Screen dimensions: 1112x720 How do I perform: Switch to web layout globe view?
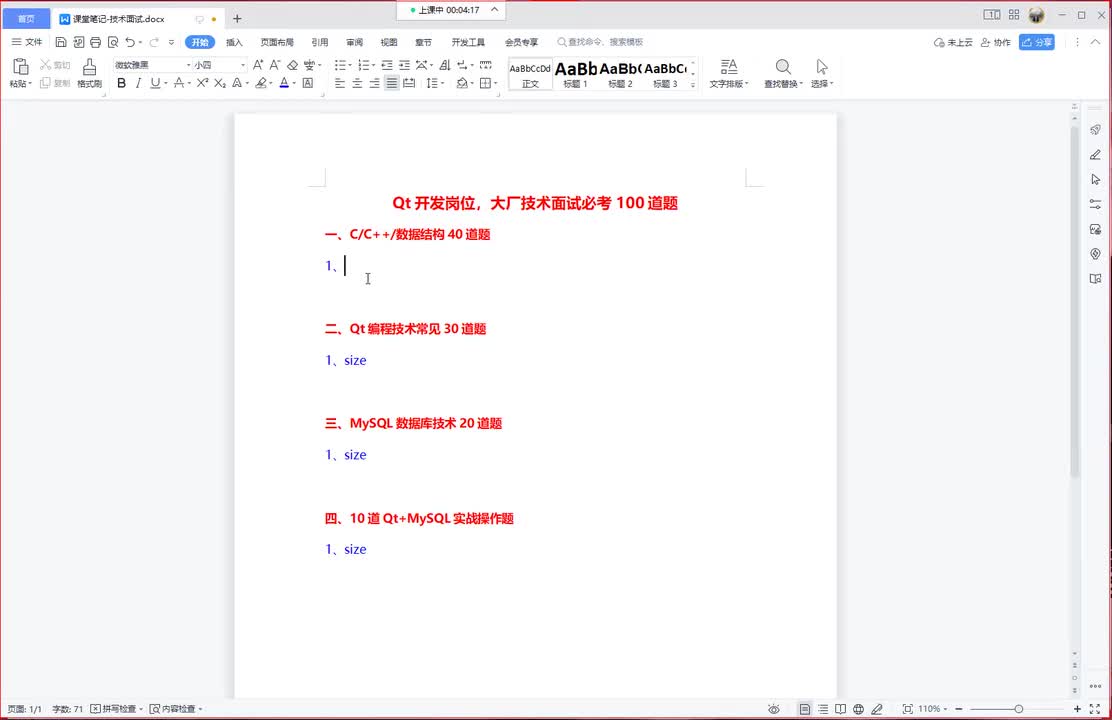tap(859, 709)
